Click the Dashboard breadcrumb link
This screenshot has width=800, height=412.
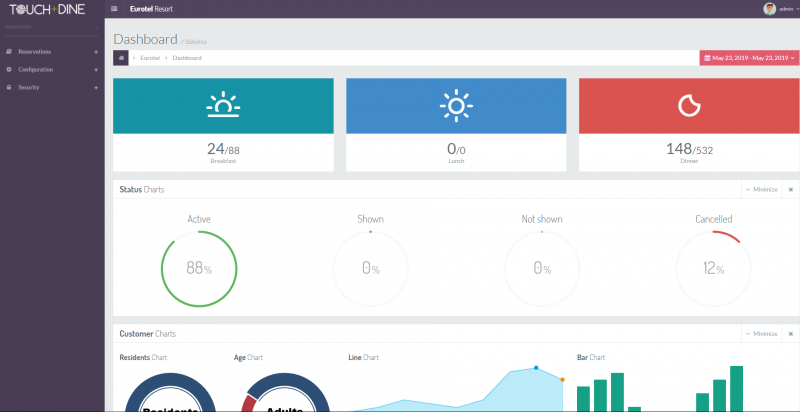tap(187, 58)
